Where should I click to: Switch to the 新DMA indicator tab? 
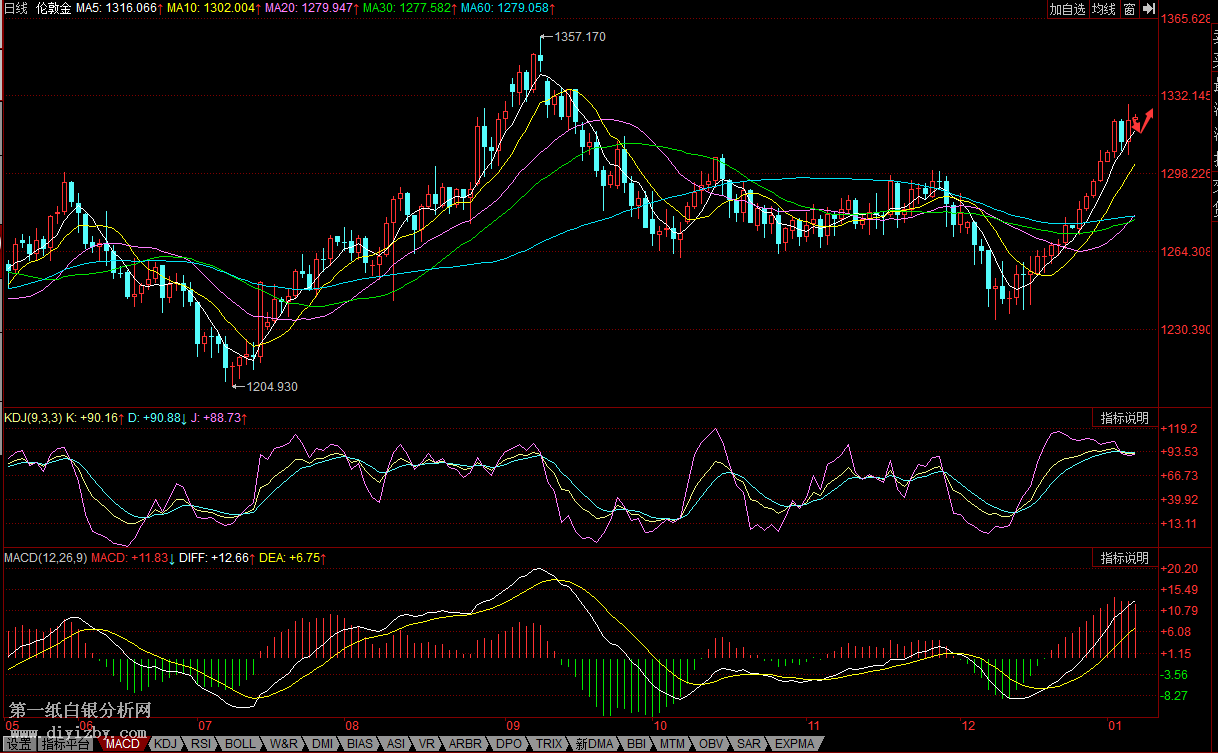point(594,744)
